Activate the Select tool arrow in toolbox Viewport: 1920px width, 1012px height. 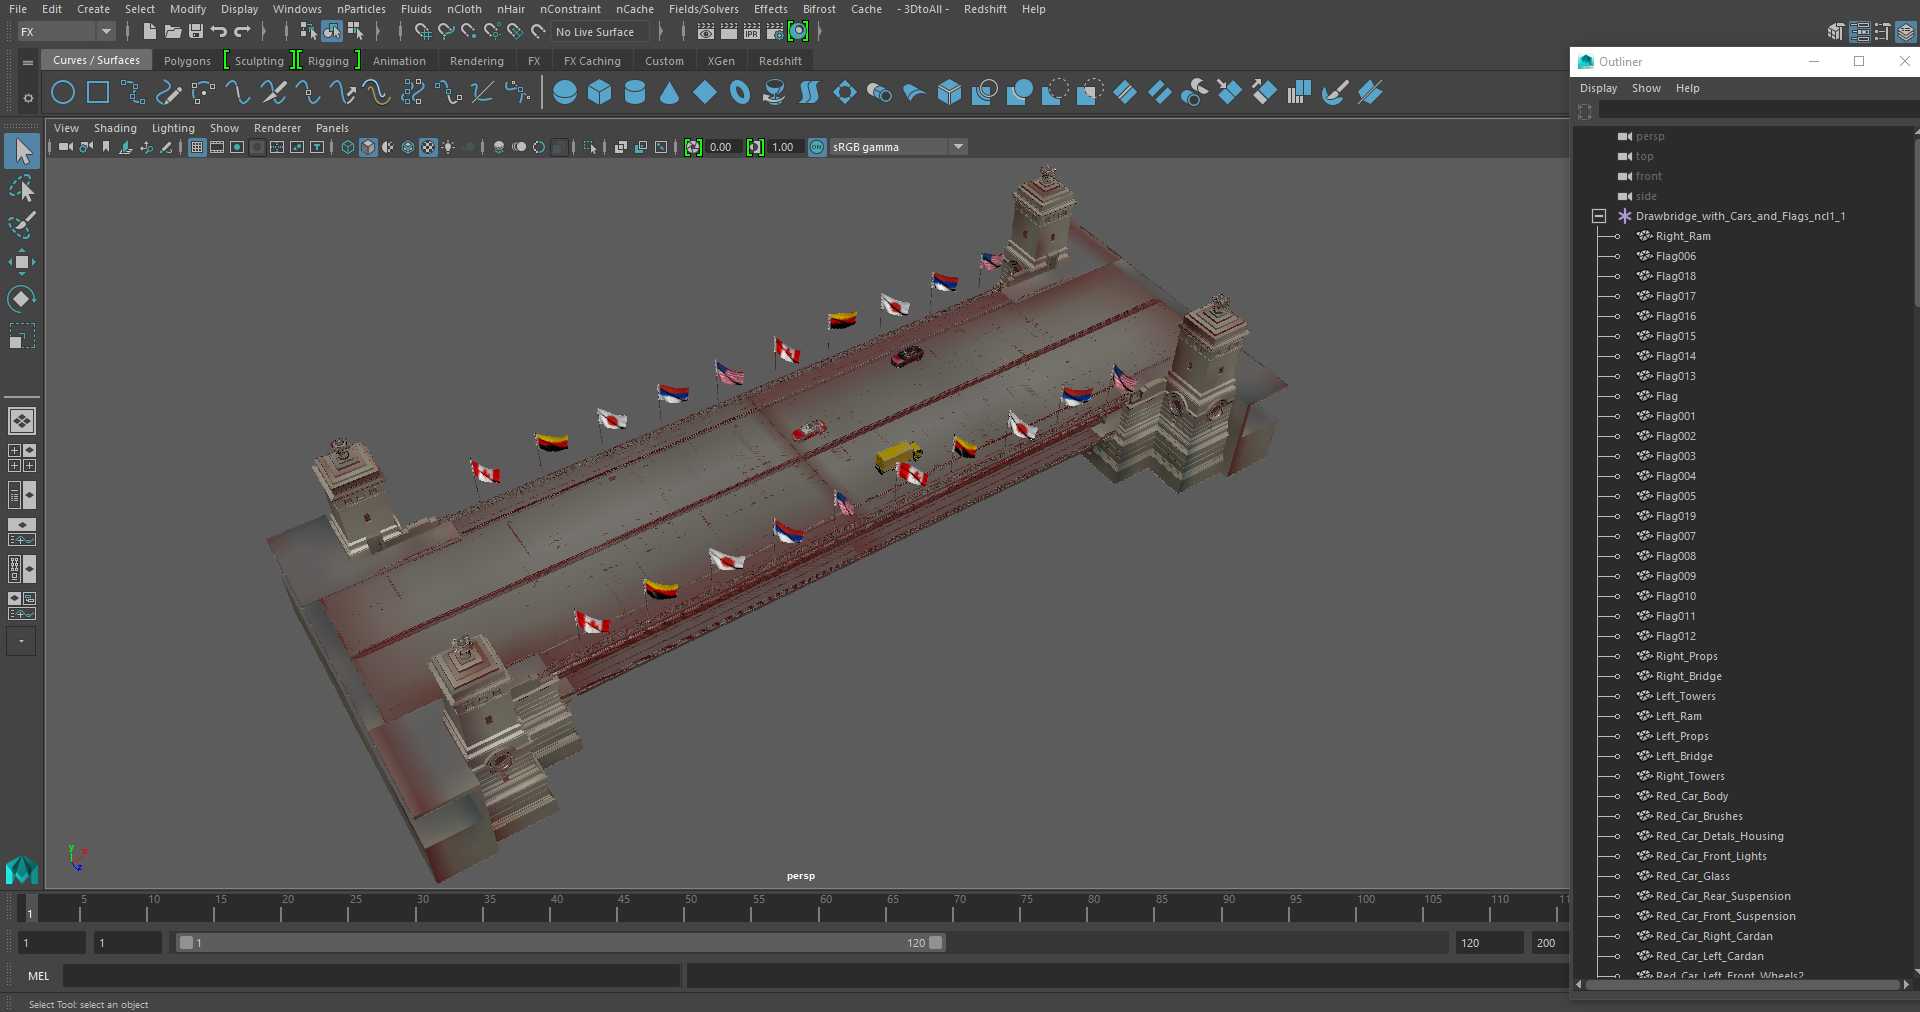tap(22, 152)
